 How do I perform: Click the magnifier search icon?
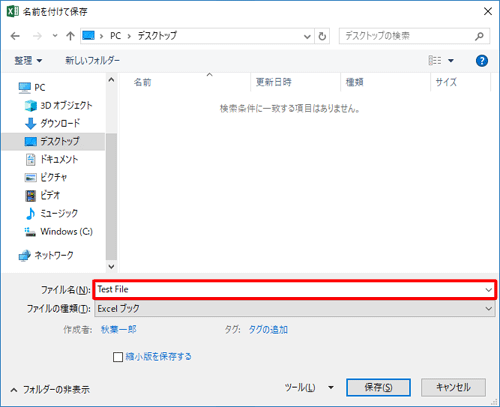479,36
